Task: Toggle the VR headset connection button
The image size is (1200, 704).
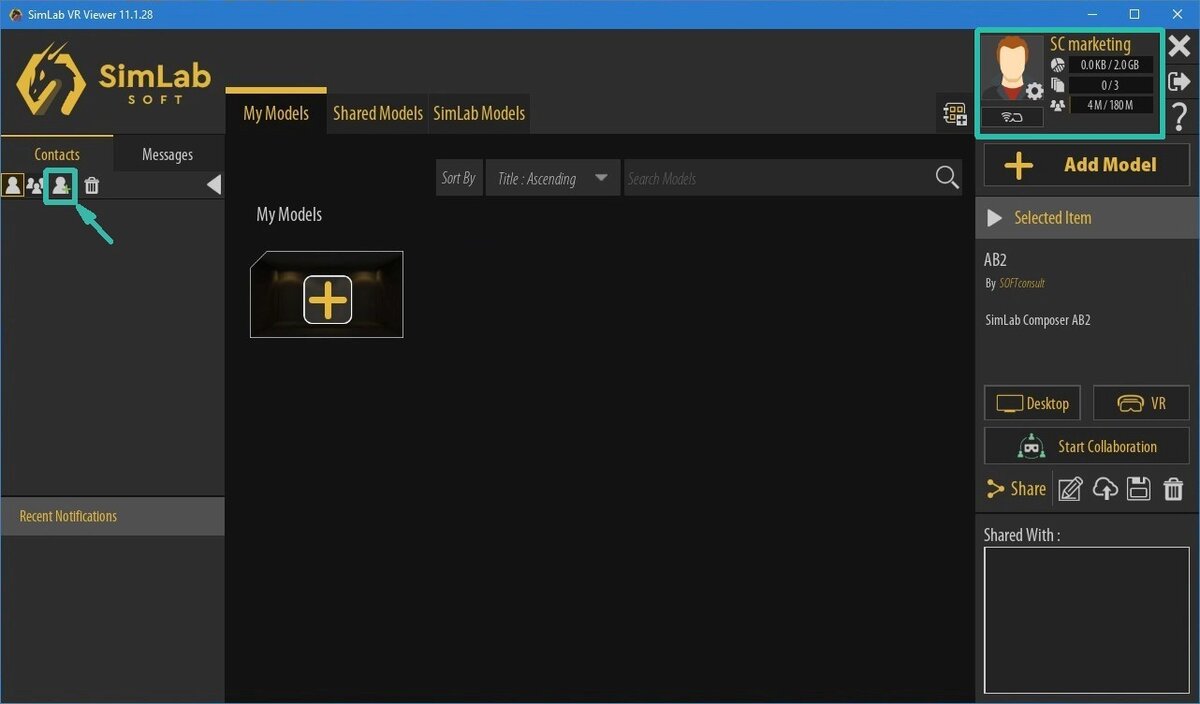Action: tap(1012, 117)
